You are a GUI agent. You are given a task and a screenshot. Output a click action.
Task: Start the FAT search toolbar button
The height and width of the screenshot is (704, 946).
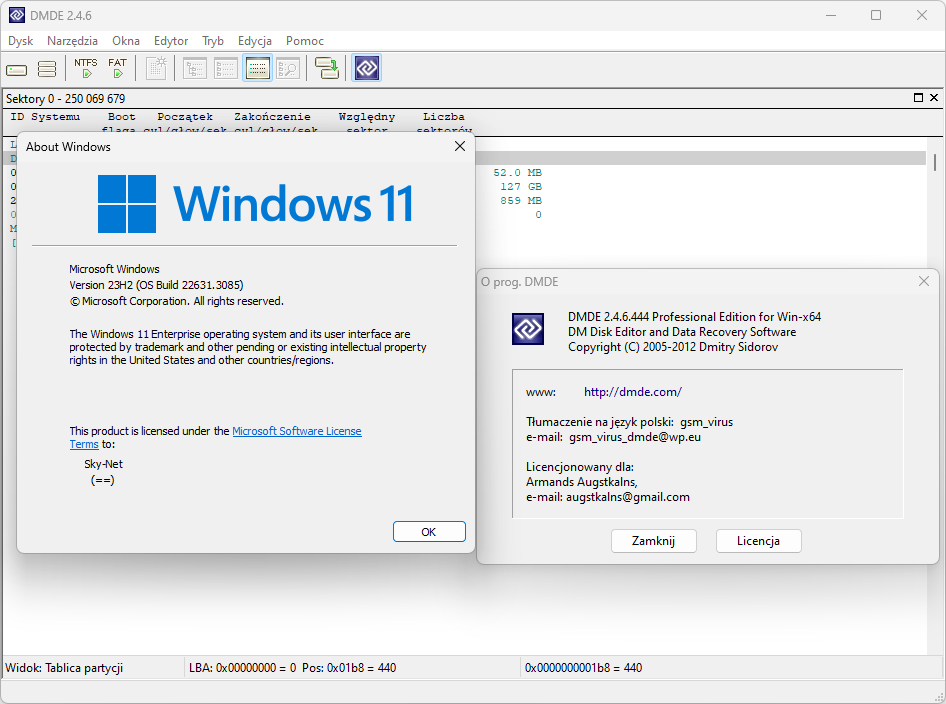coord(118,68)
